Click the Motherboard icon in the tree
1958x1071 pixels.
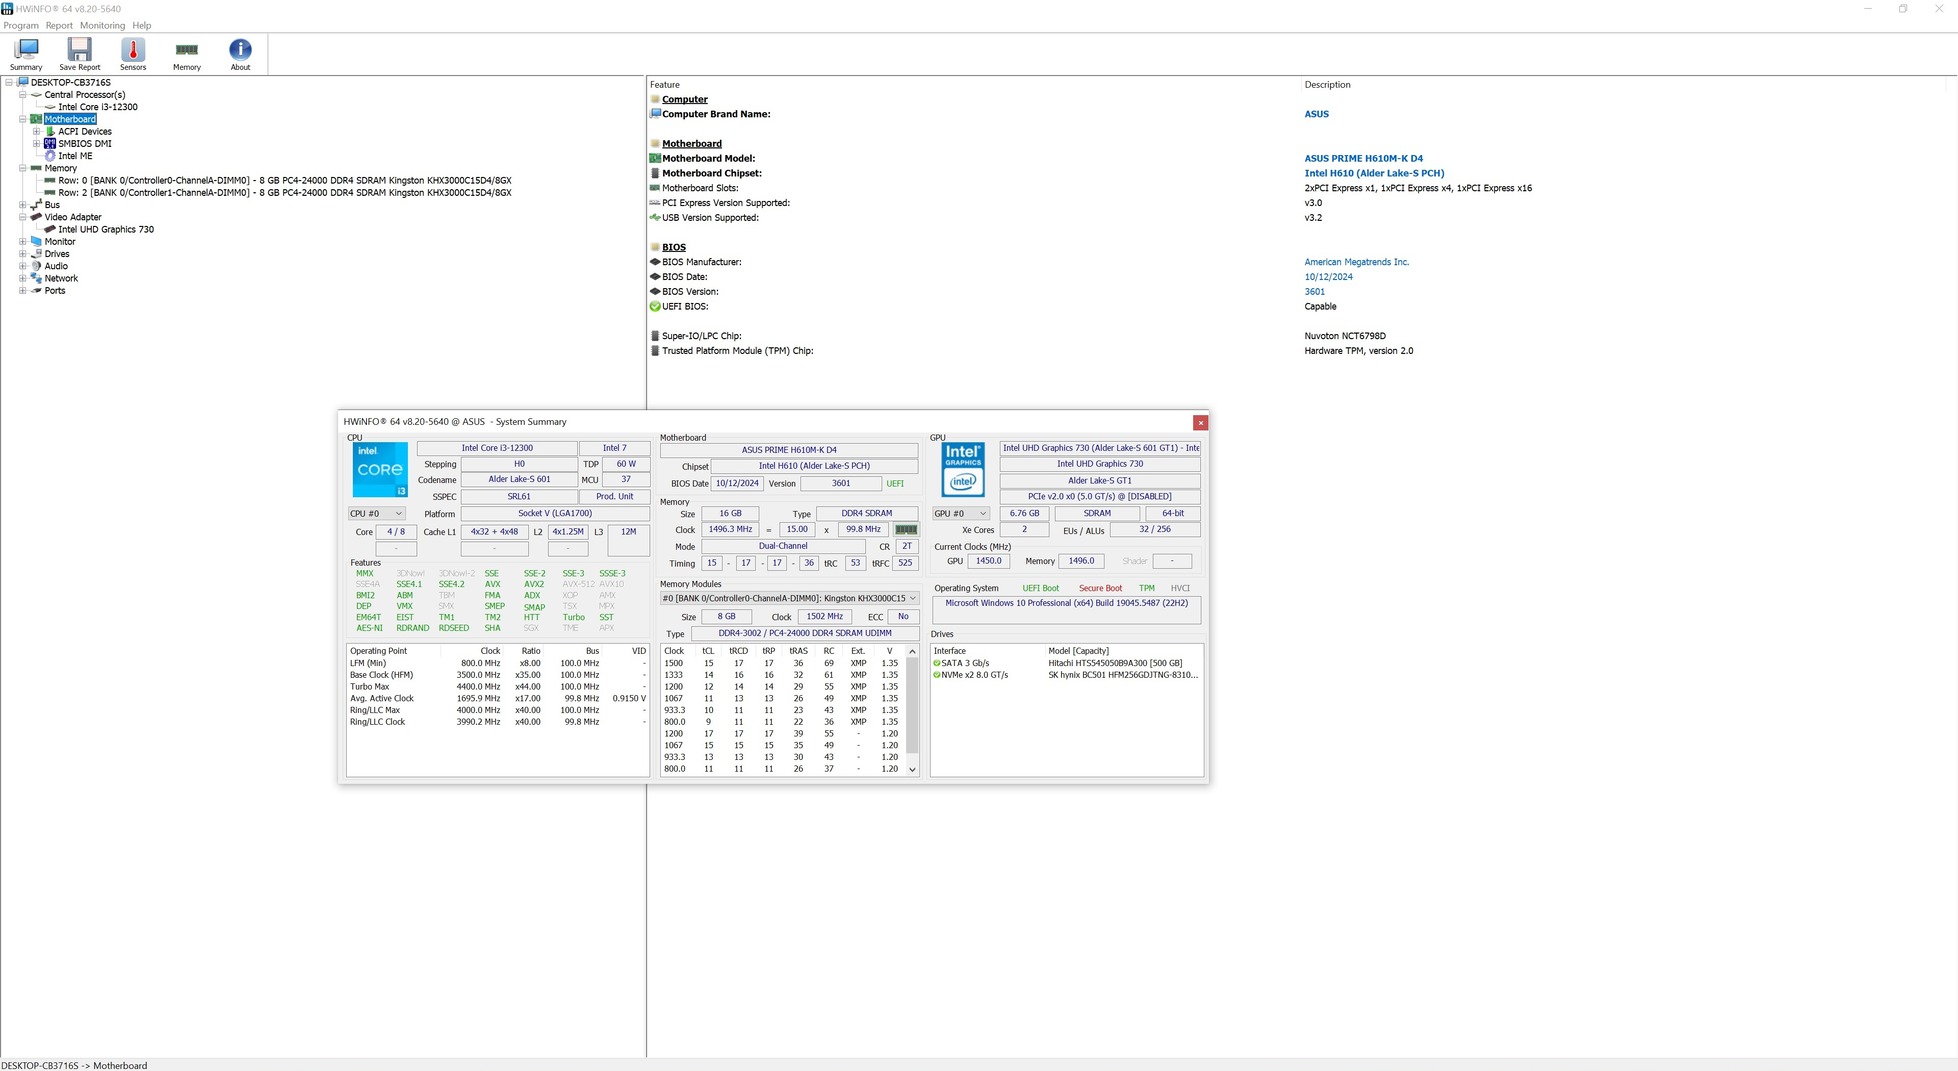coord(36,119)
